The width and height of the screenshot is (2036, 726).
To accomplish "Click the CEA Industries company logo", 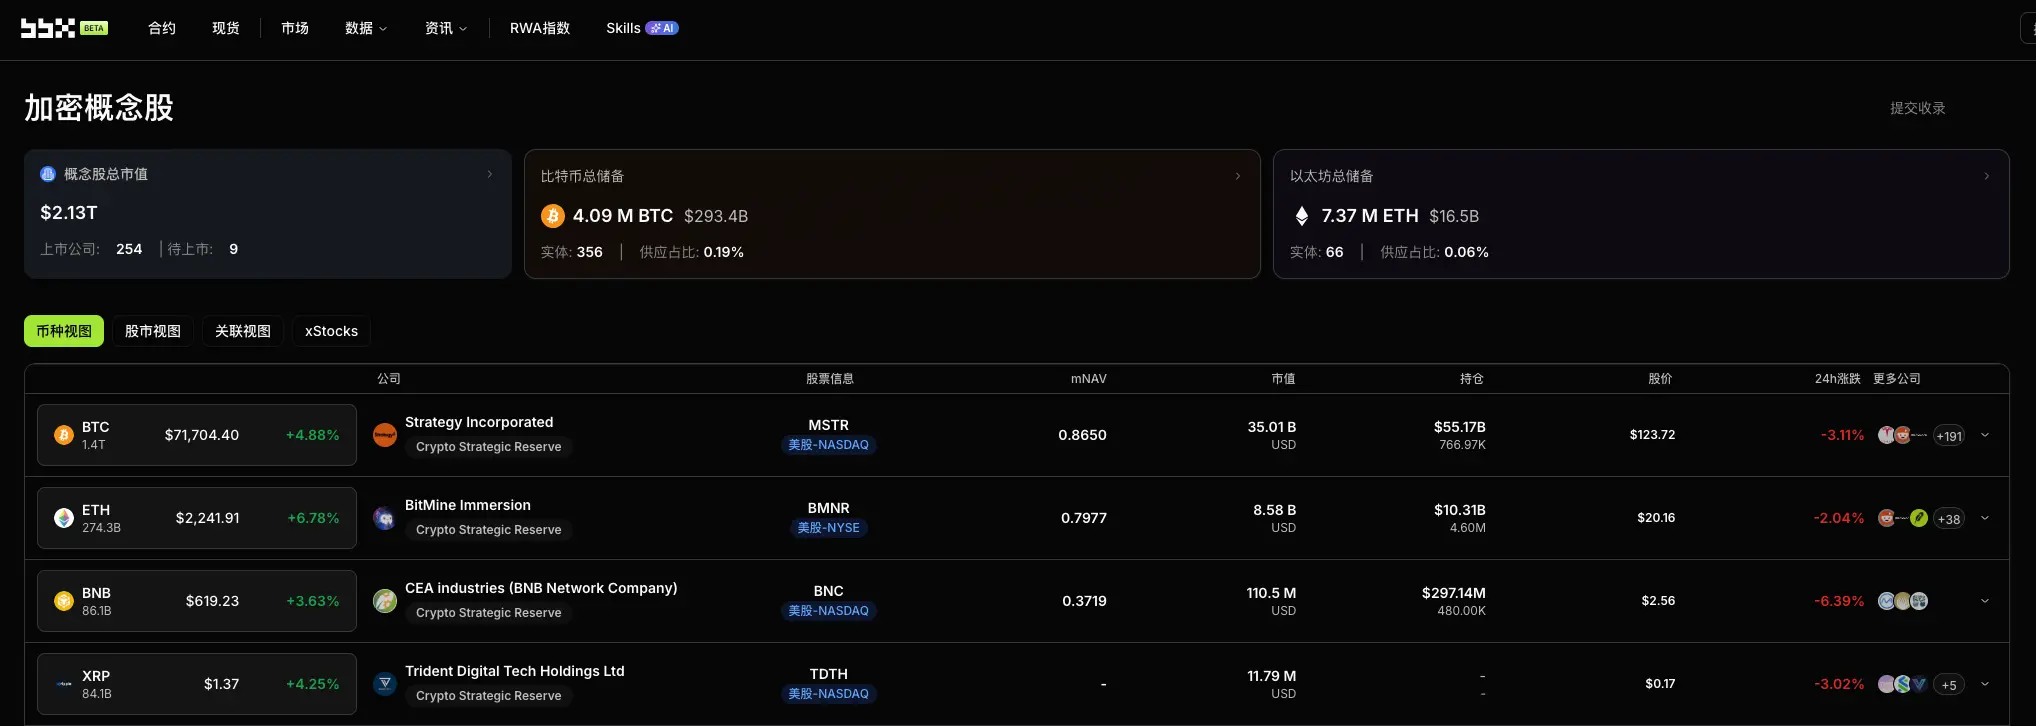I will click(385, 601).
